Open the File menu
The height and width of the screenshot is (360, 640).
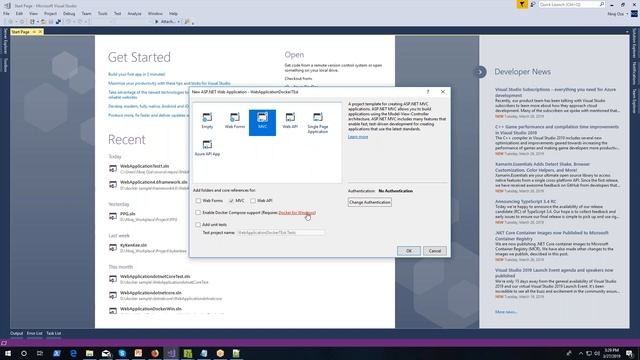(x=6, y=13)
